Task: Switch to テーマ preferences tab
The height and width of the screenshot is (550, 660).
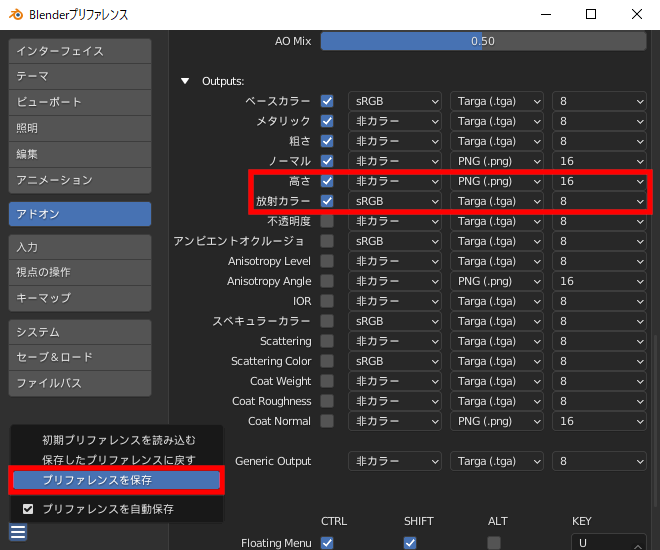Action: 80,77
